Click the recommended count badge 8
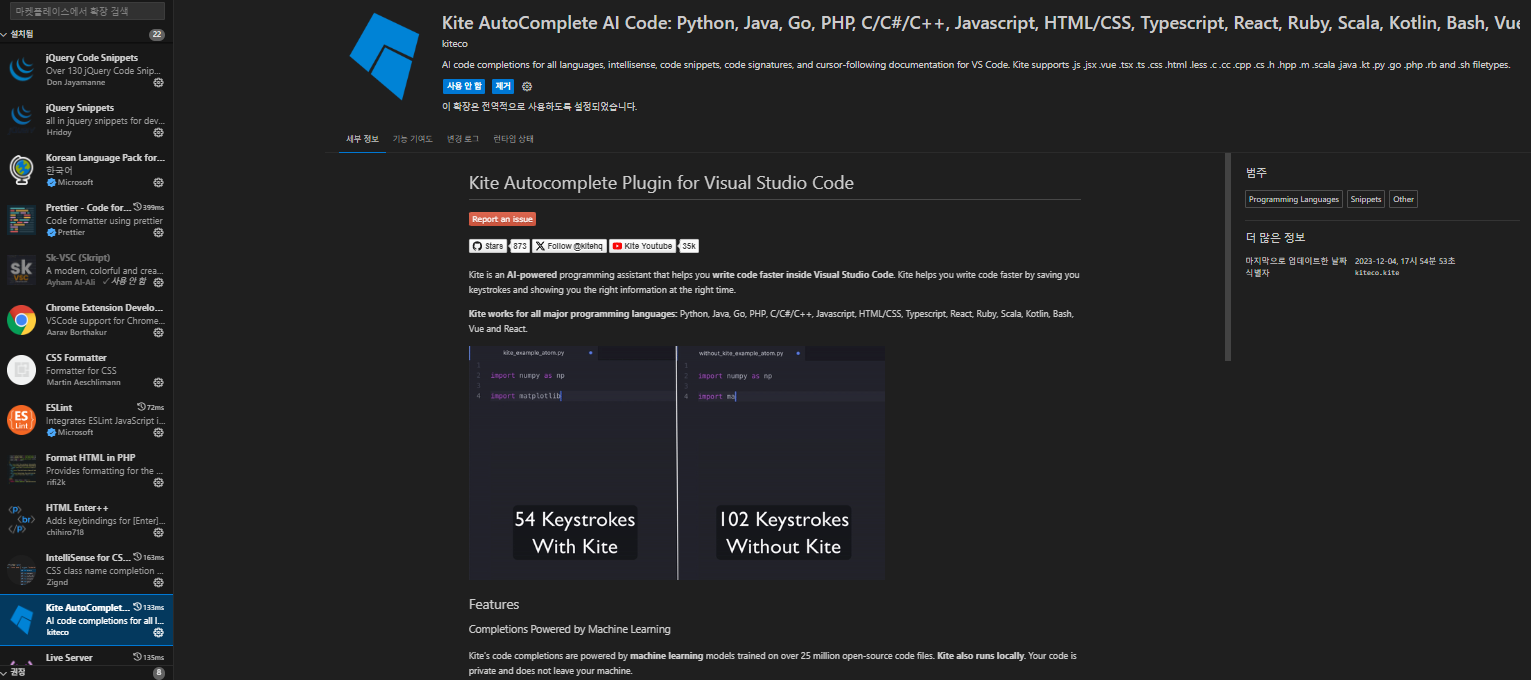 click(x=158, y=673)
